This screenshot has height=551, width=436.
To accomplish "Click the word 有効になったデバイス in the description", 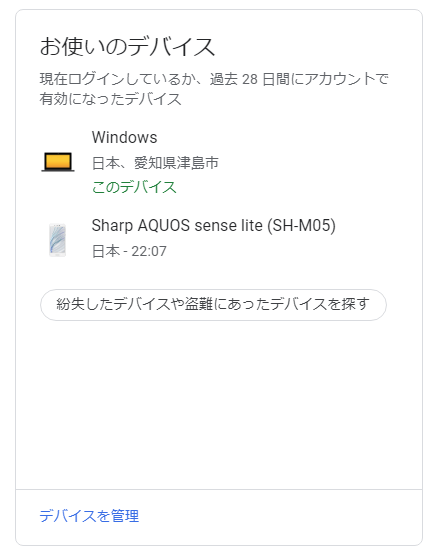I will tap(110, 99).
